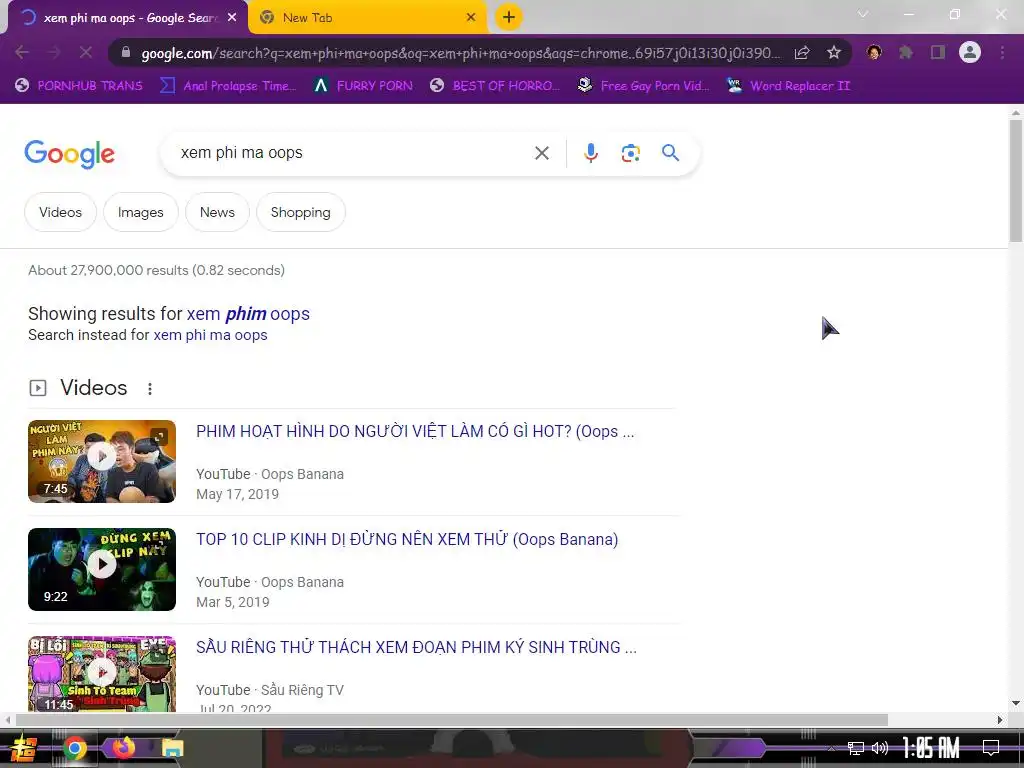The height and width of the screenshot is (768, 1024).
Task: Open Chrome from the taskbar
Action: 74,748
